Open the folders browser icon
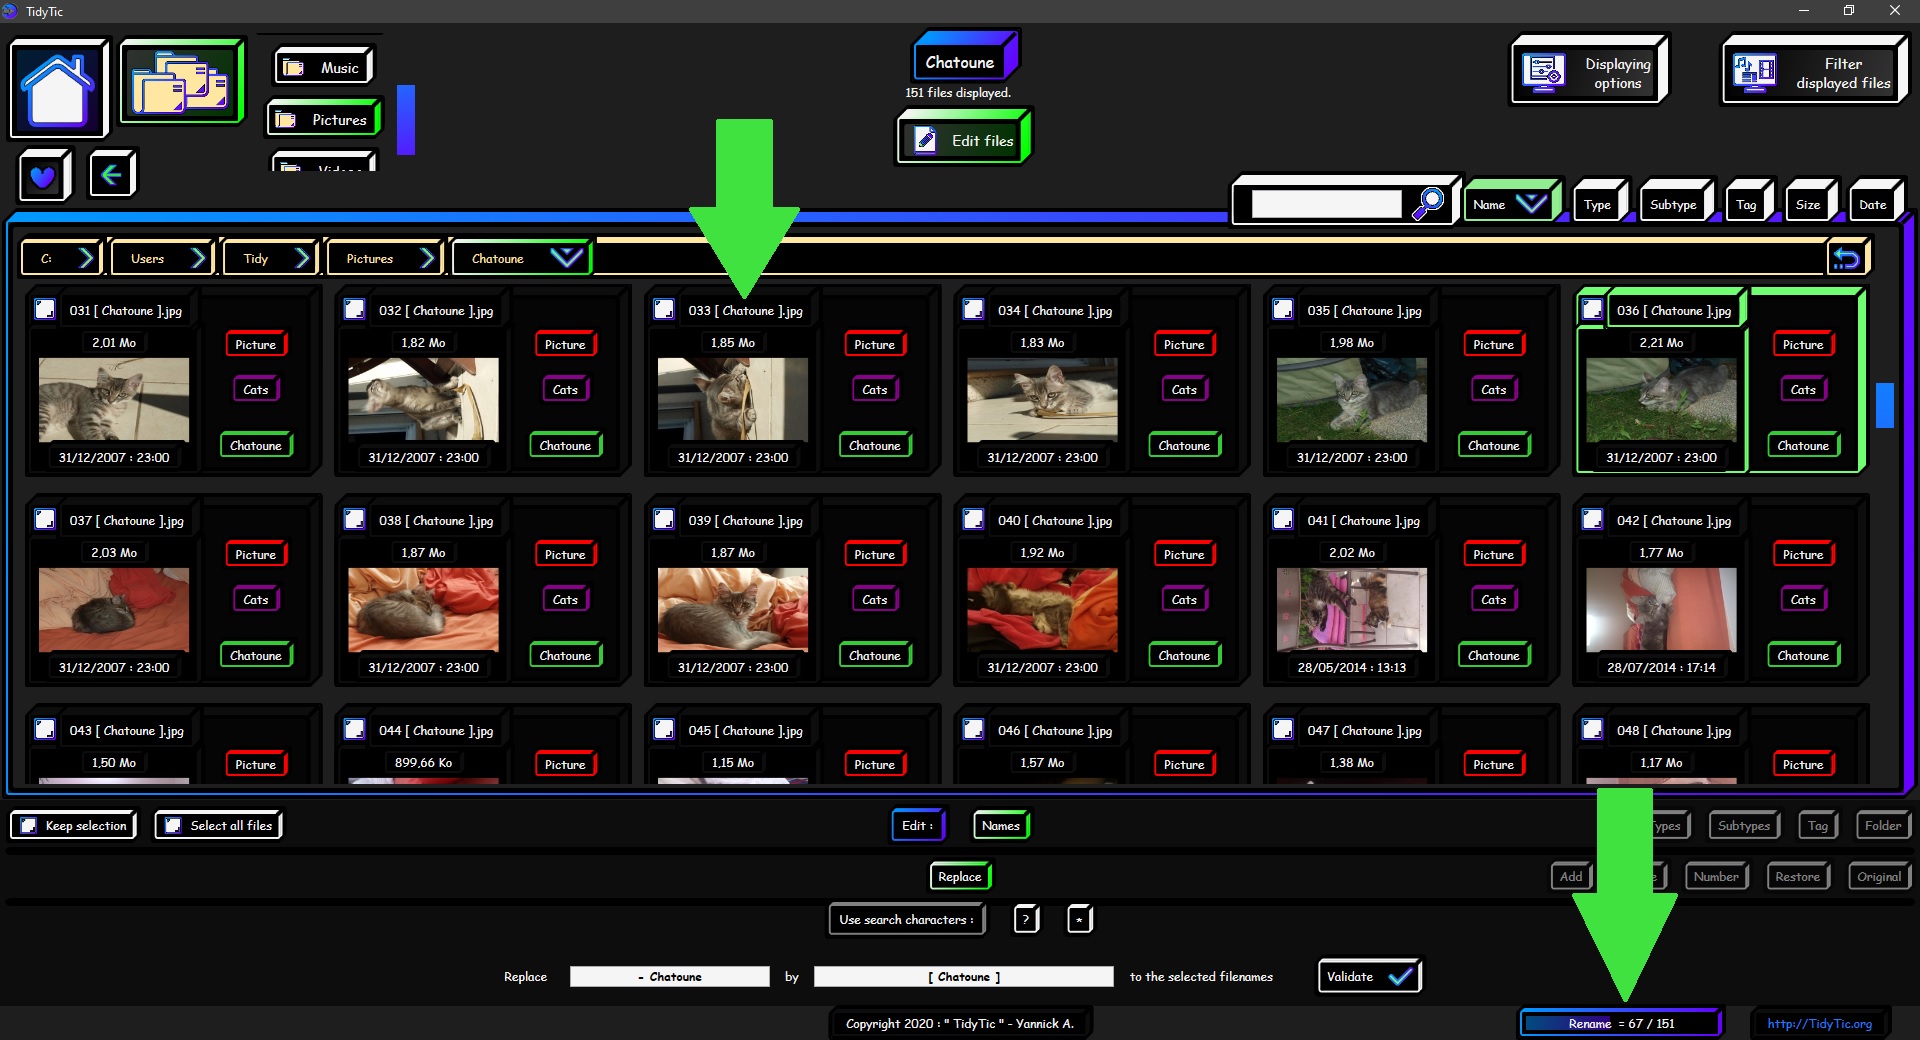 [x=181, y=83]
